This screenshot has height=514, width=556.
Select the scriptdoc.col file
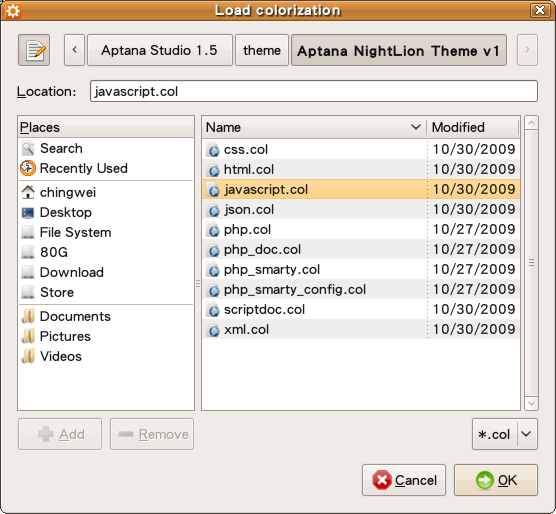361,310
